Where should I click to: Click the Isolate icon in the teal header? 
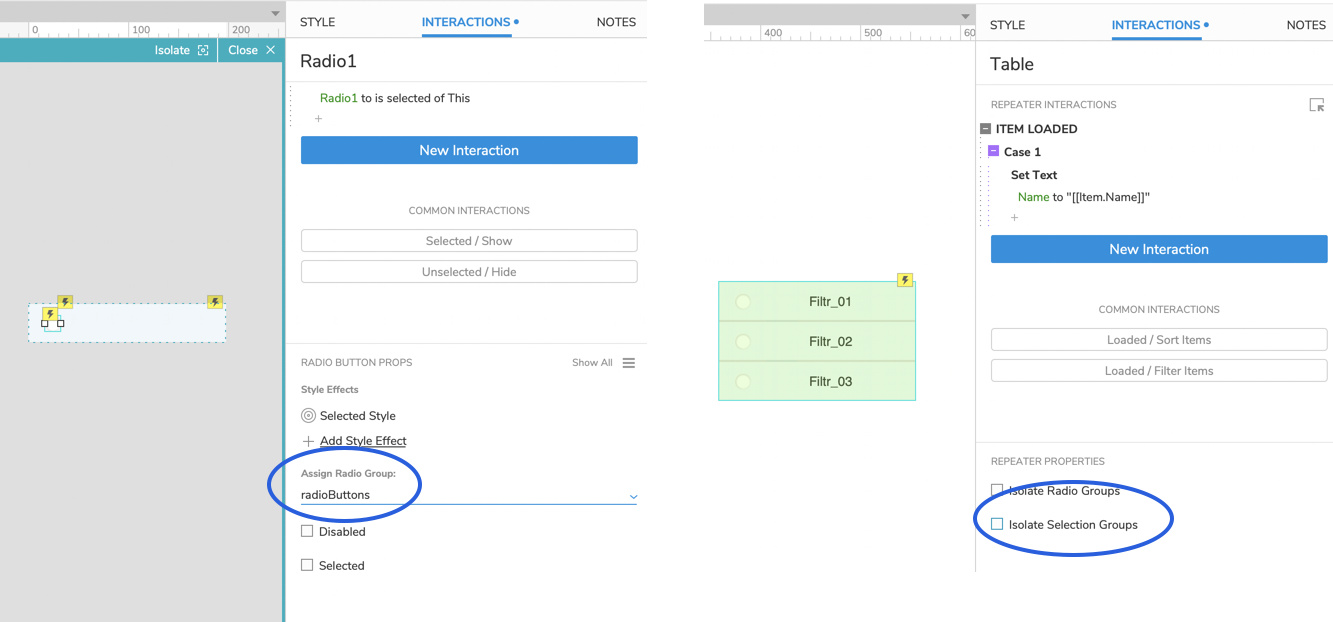(203, 50)
